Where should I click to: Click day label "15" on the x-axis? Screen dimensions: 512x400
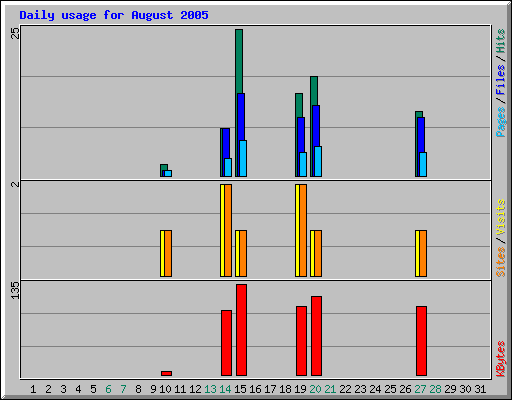240,389
